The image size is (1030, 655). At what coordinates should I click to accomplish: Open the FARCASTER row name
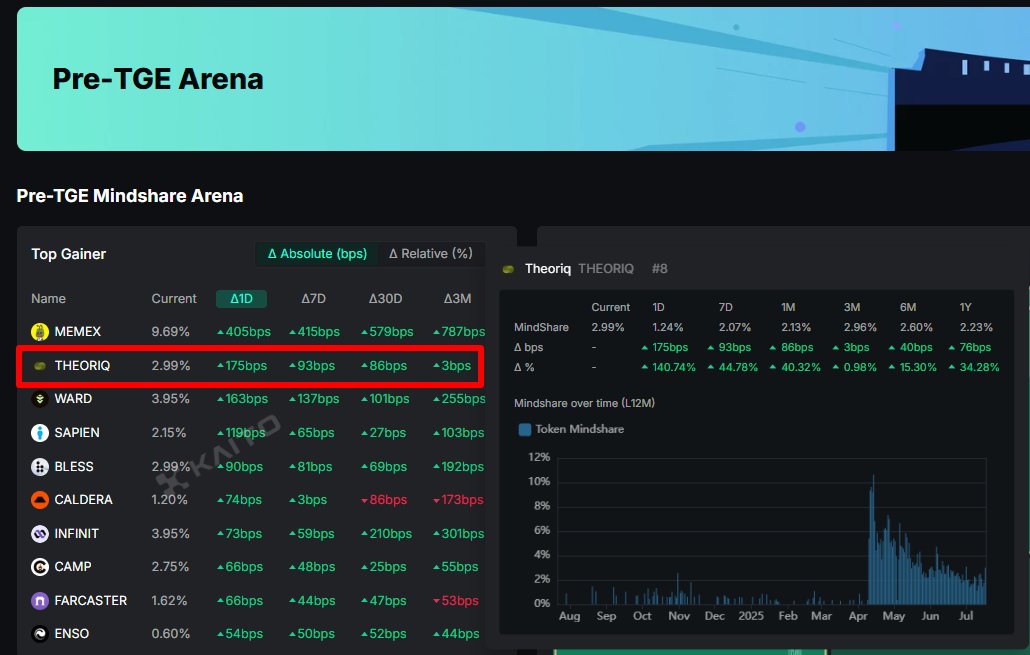coord(91,601)
